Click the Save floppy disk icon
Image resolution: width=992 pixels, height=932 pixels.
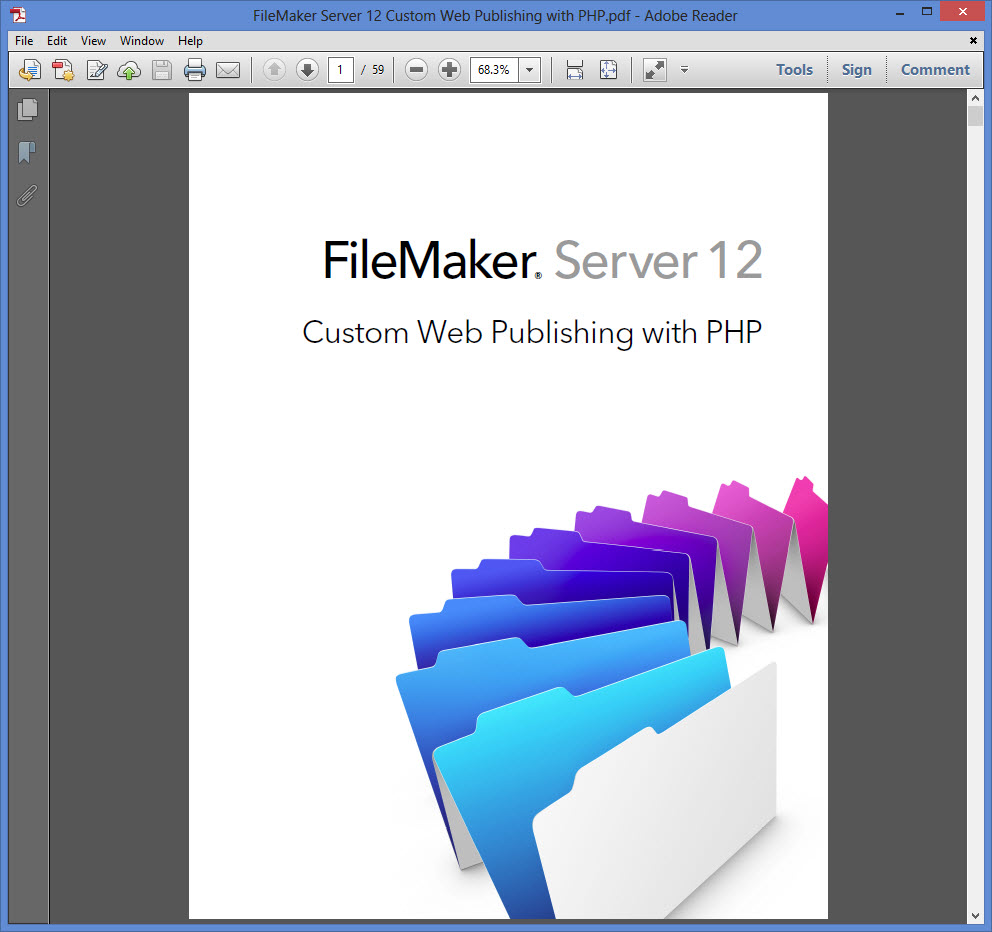coord(162,70)
